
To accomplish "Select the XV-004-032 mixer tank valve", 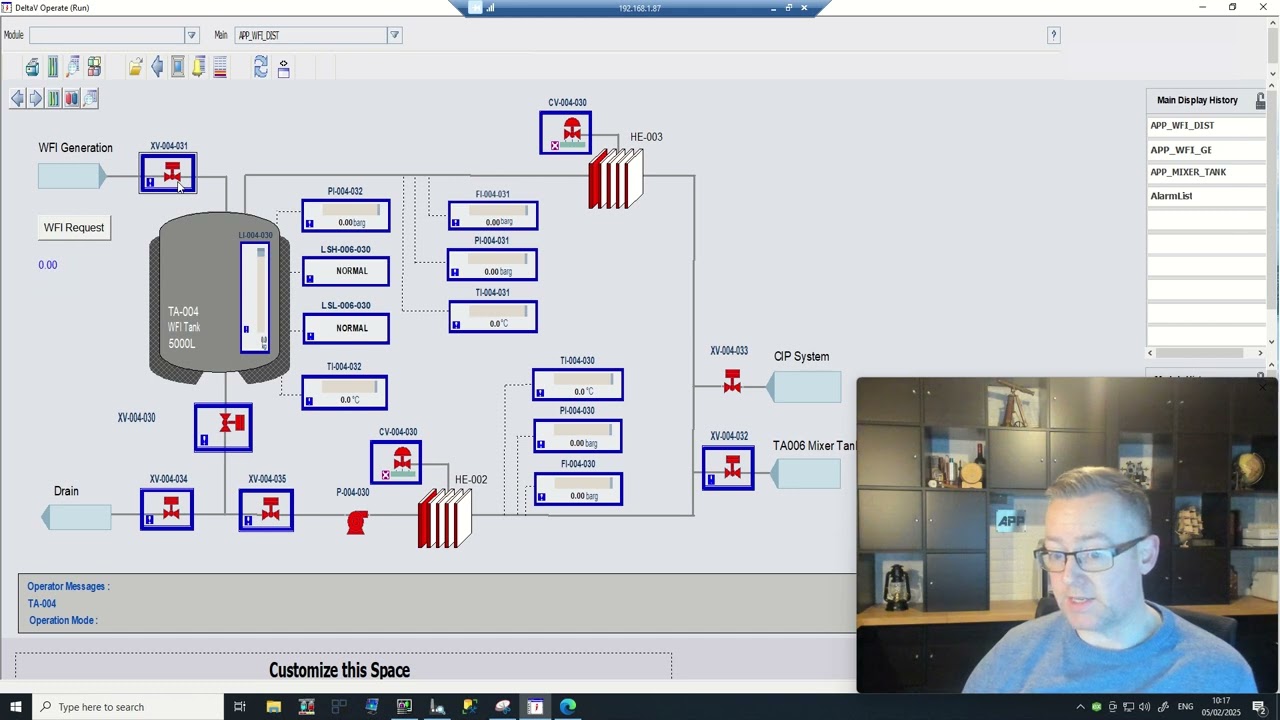I will pos(728,468).
